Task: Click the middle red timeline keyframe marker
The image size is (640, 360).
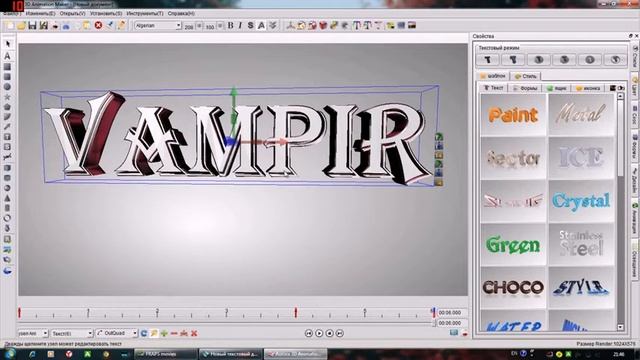Action: point(296,313)
